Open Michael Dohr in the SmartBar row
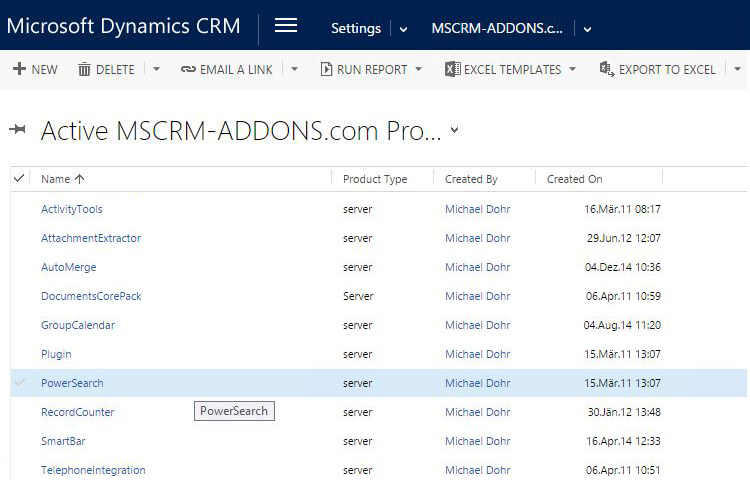This screenshot has width=750, height=488. [477, 441]
